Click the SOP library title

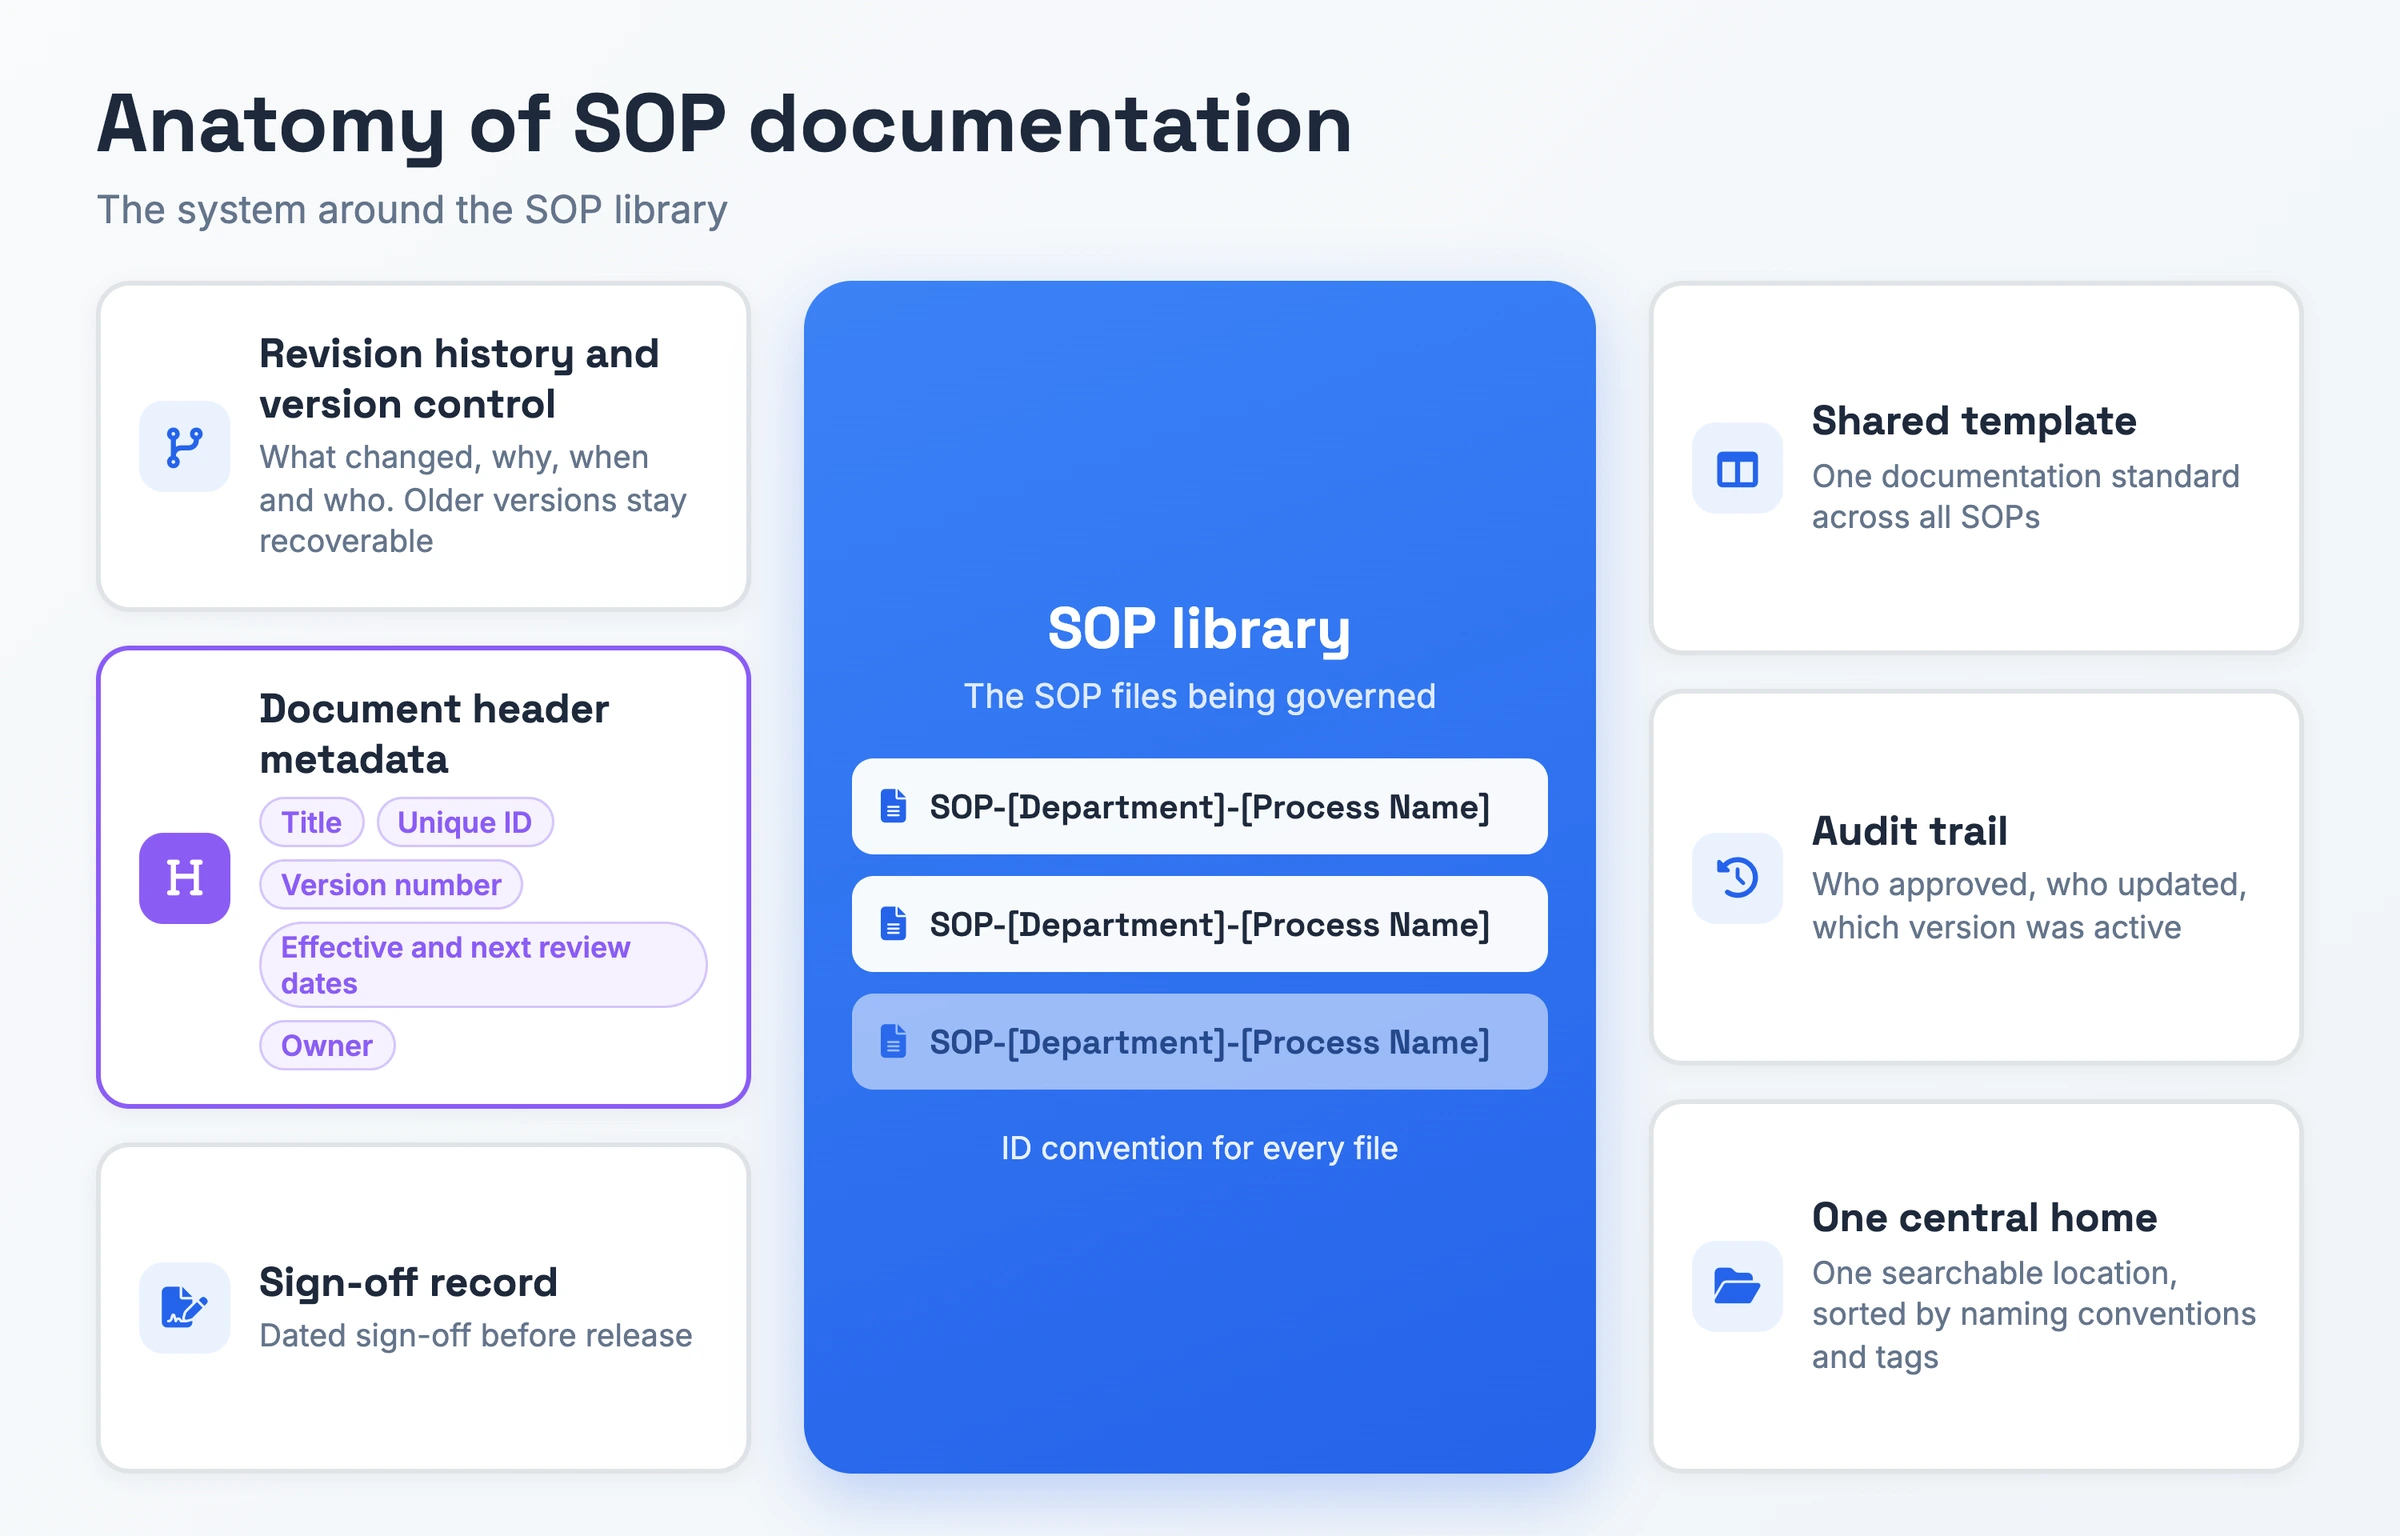1199,629
